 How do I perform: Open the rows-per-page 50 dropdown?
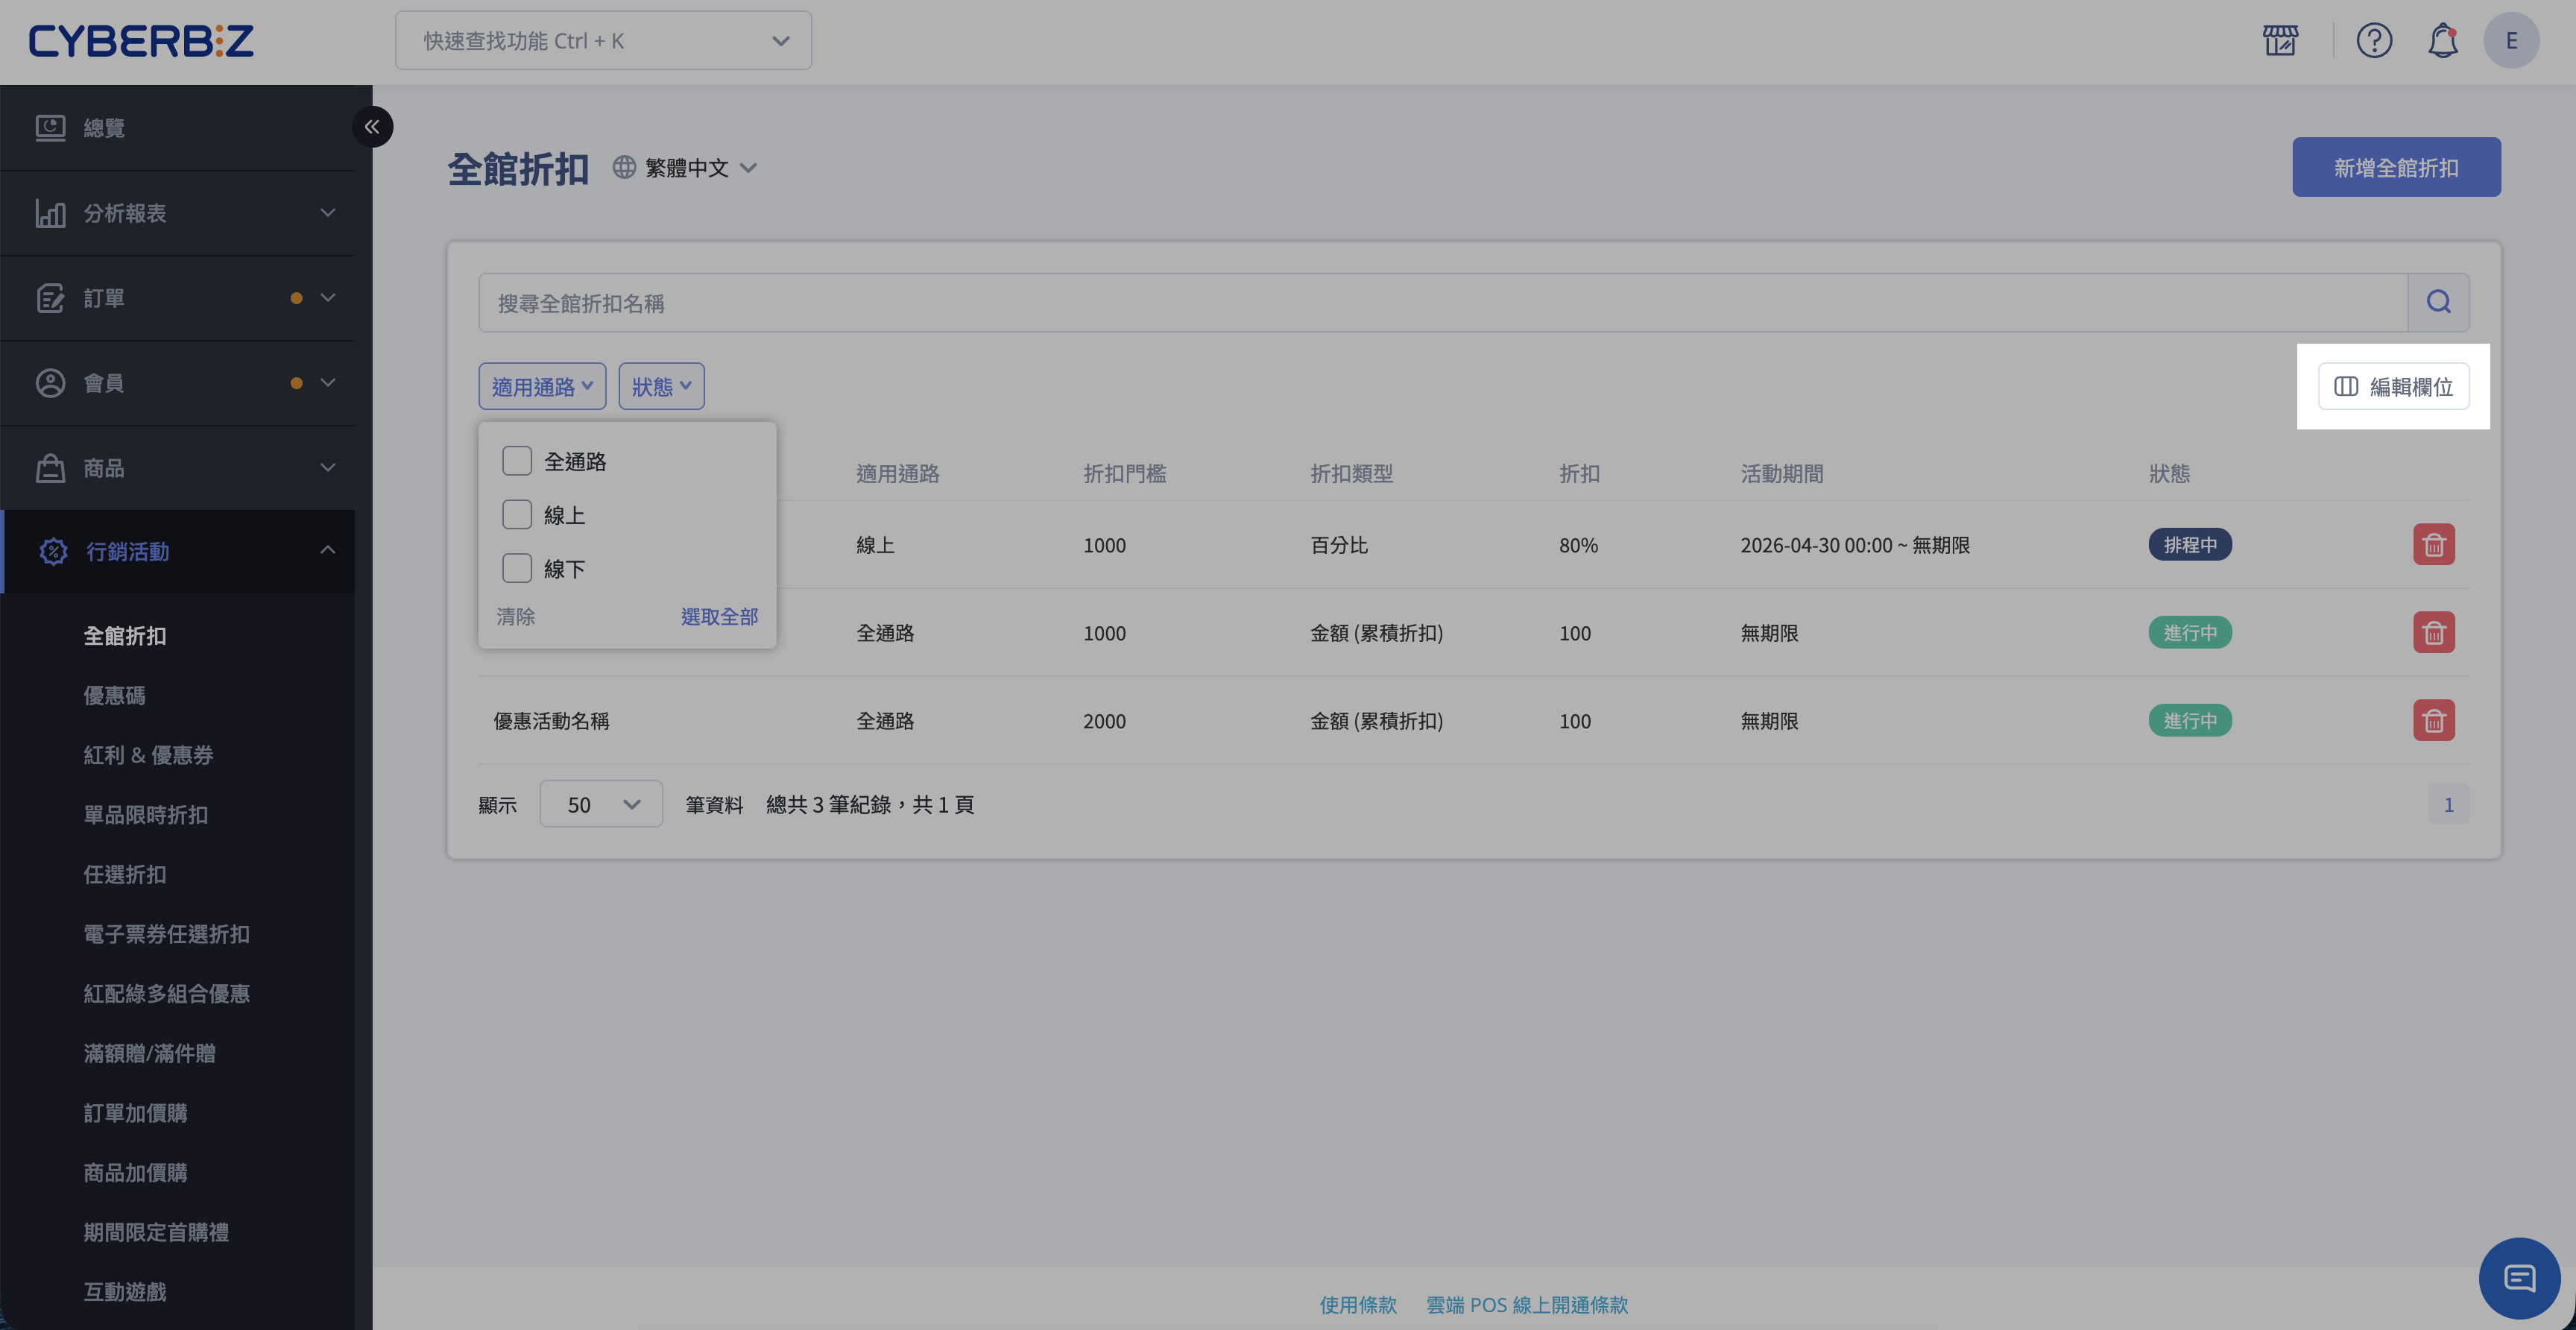click(x=601, y=804)
